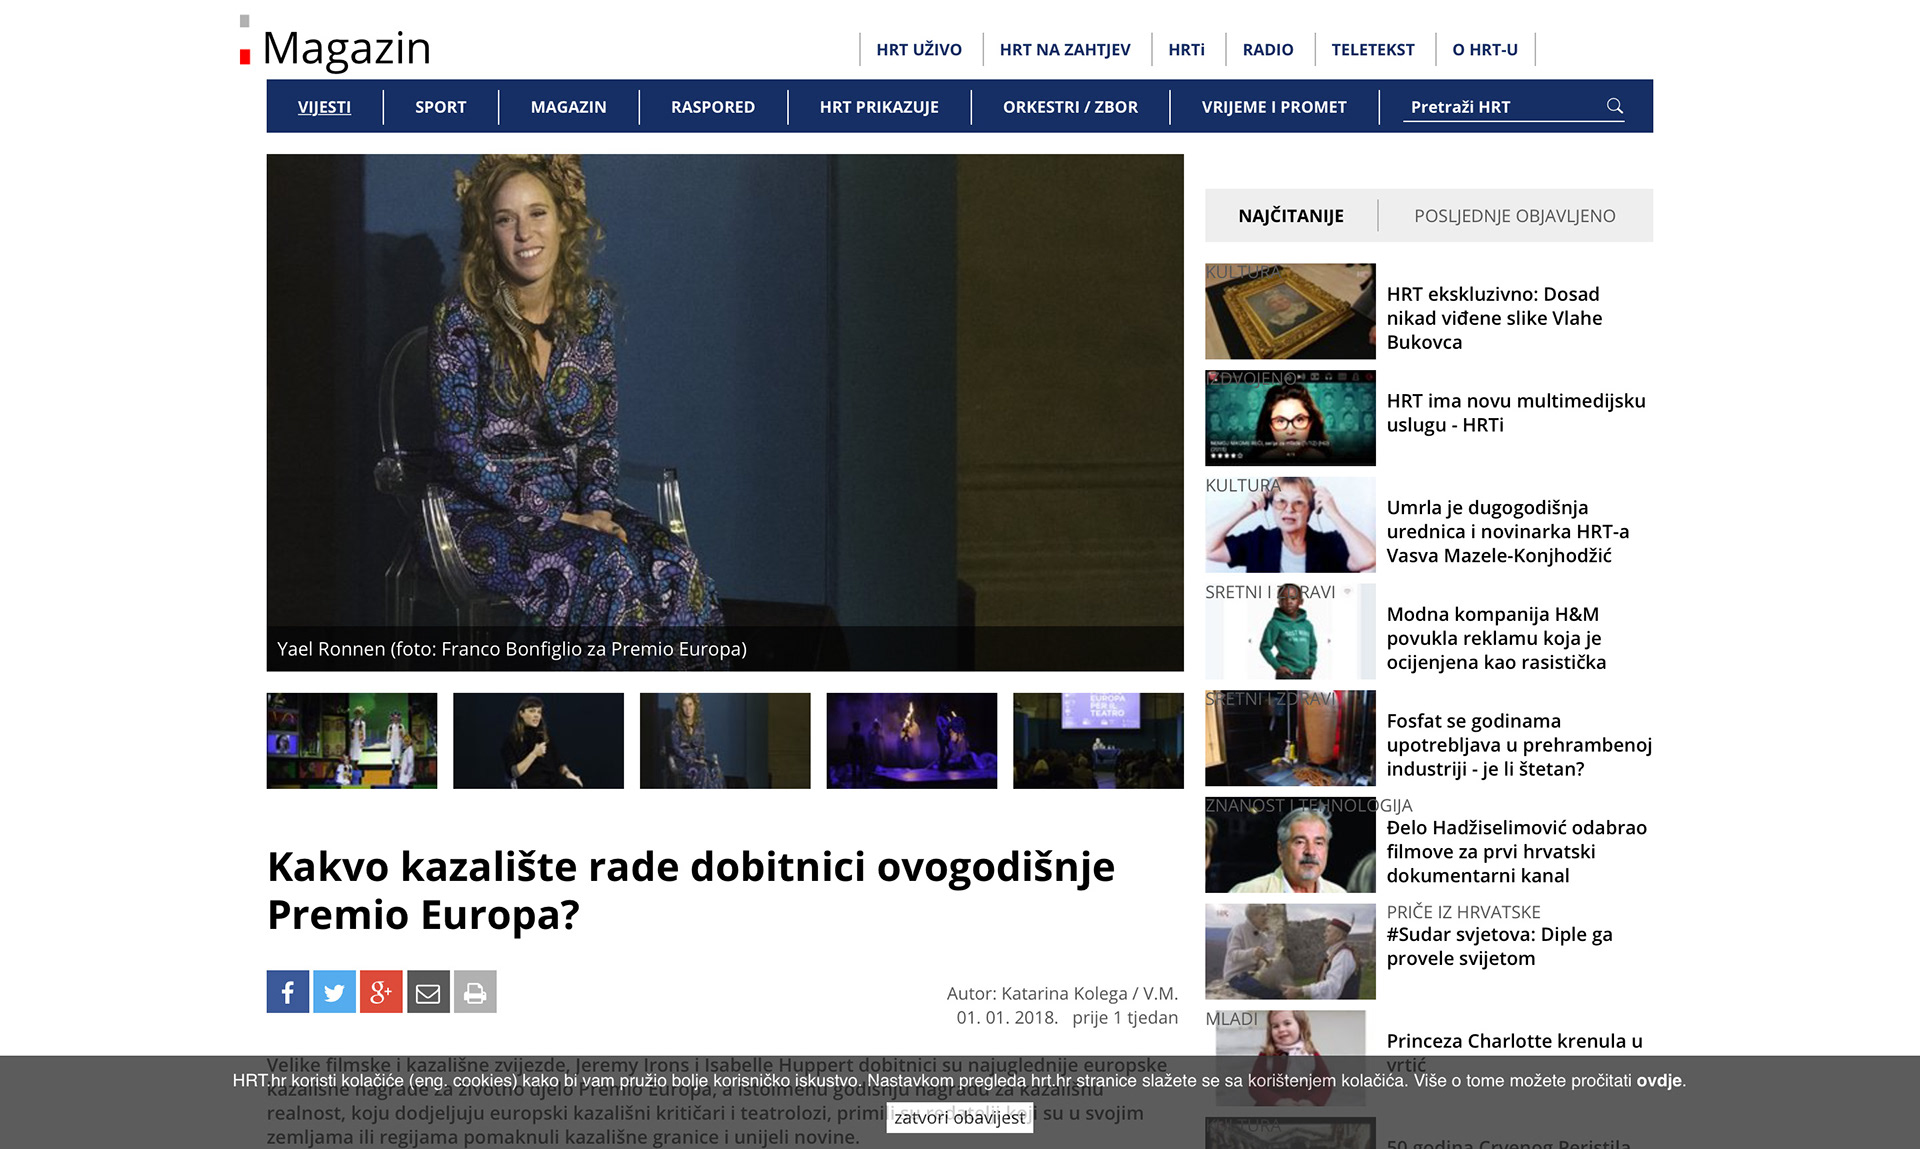This screenshot has height=1149, width=1920.
Task: Click the print article icon
Action: 475,992
